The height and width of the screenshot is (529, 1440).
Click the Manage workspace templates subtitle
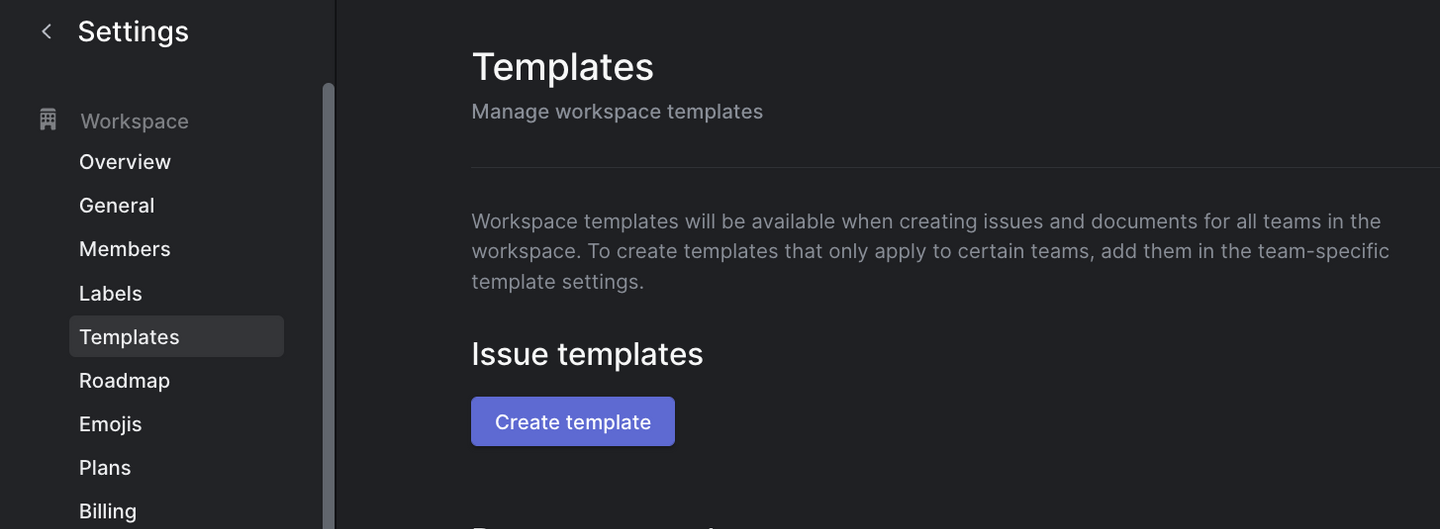[x=617, y=112]
